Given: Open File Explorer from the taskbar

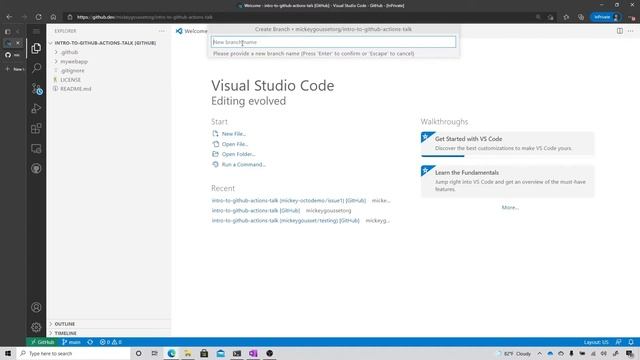Looking at the screenshot, I should [188, 353].
